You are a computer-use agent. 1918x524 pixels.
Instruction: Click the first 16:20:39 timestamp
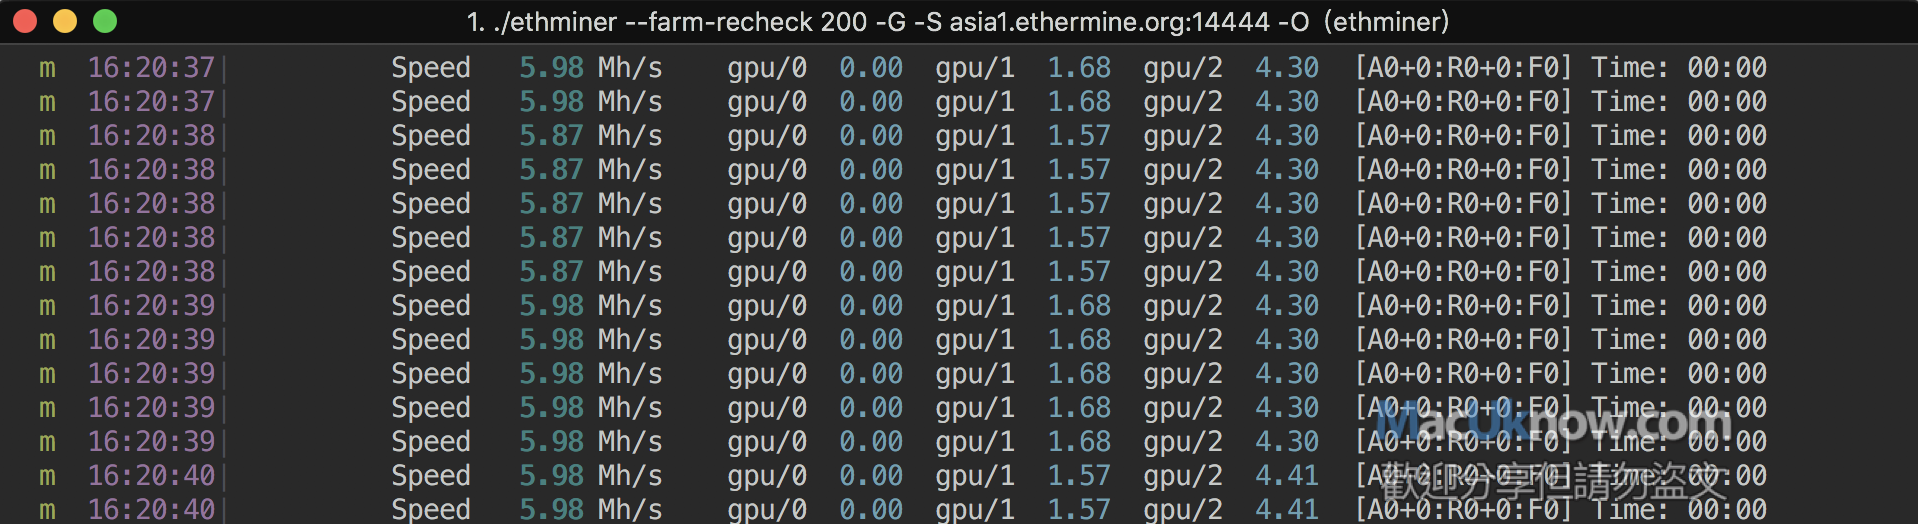[x=151, y=306]
